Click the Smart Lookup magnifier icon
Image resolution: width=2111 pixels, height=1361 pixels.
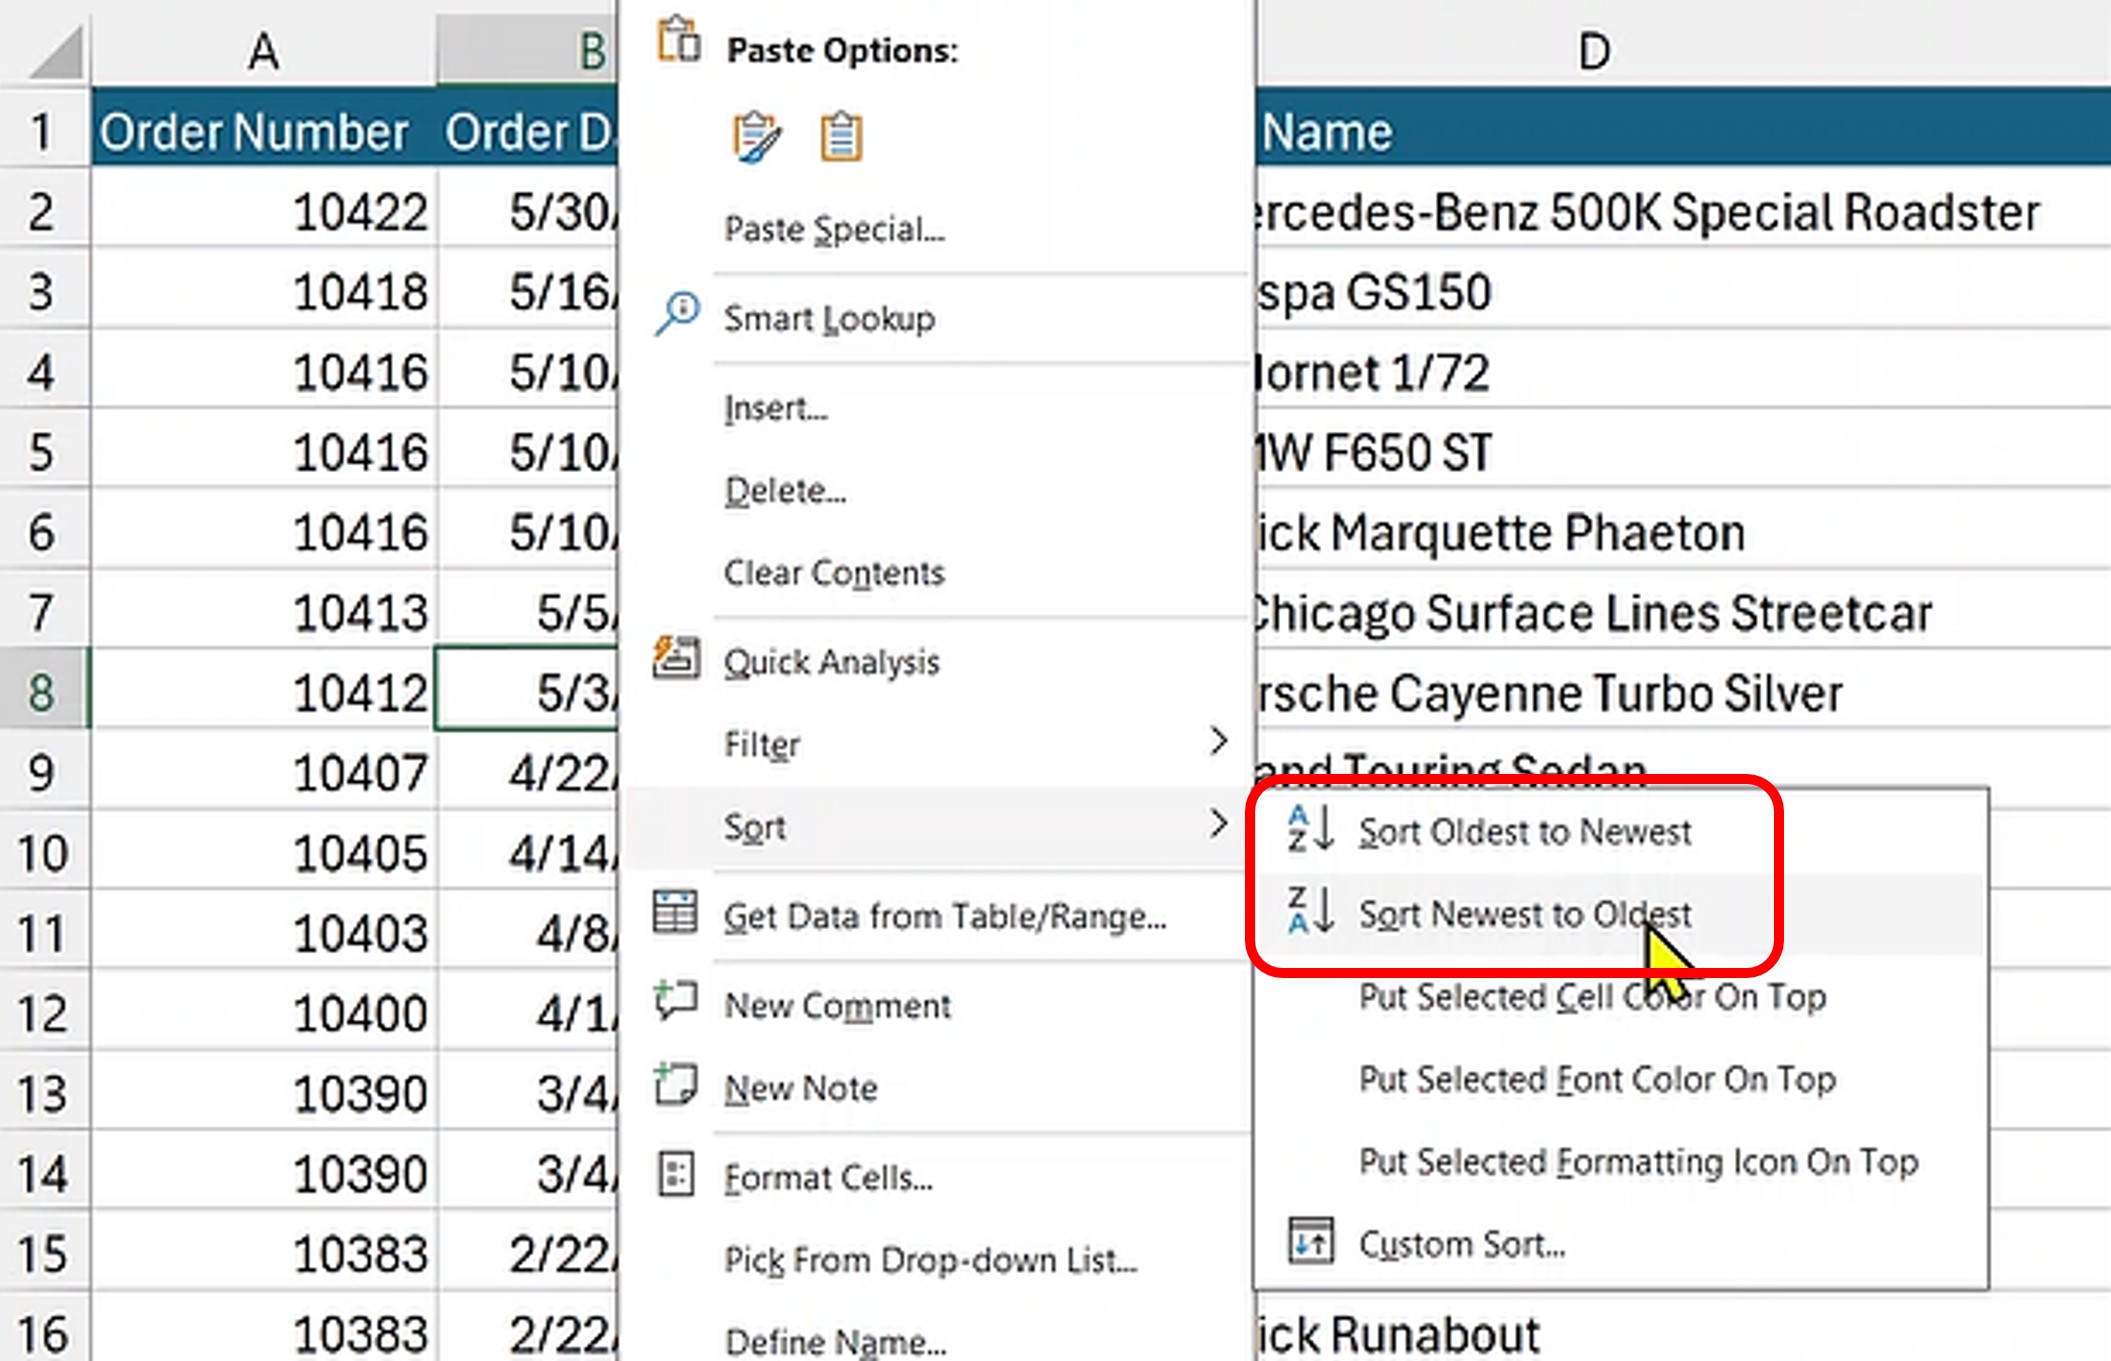tap(677, 313)
